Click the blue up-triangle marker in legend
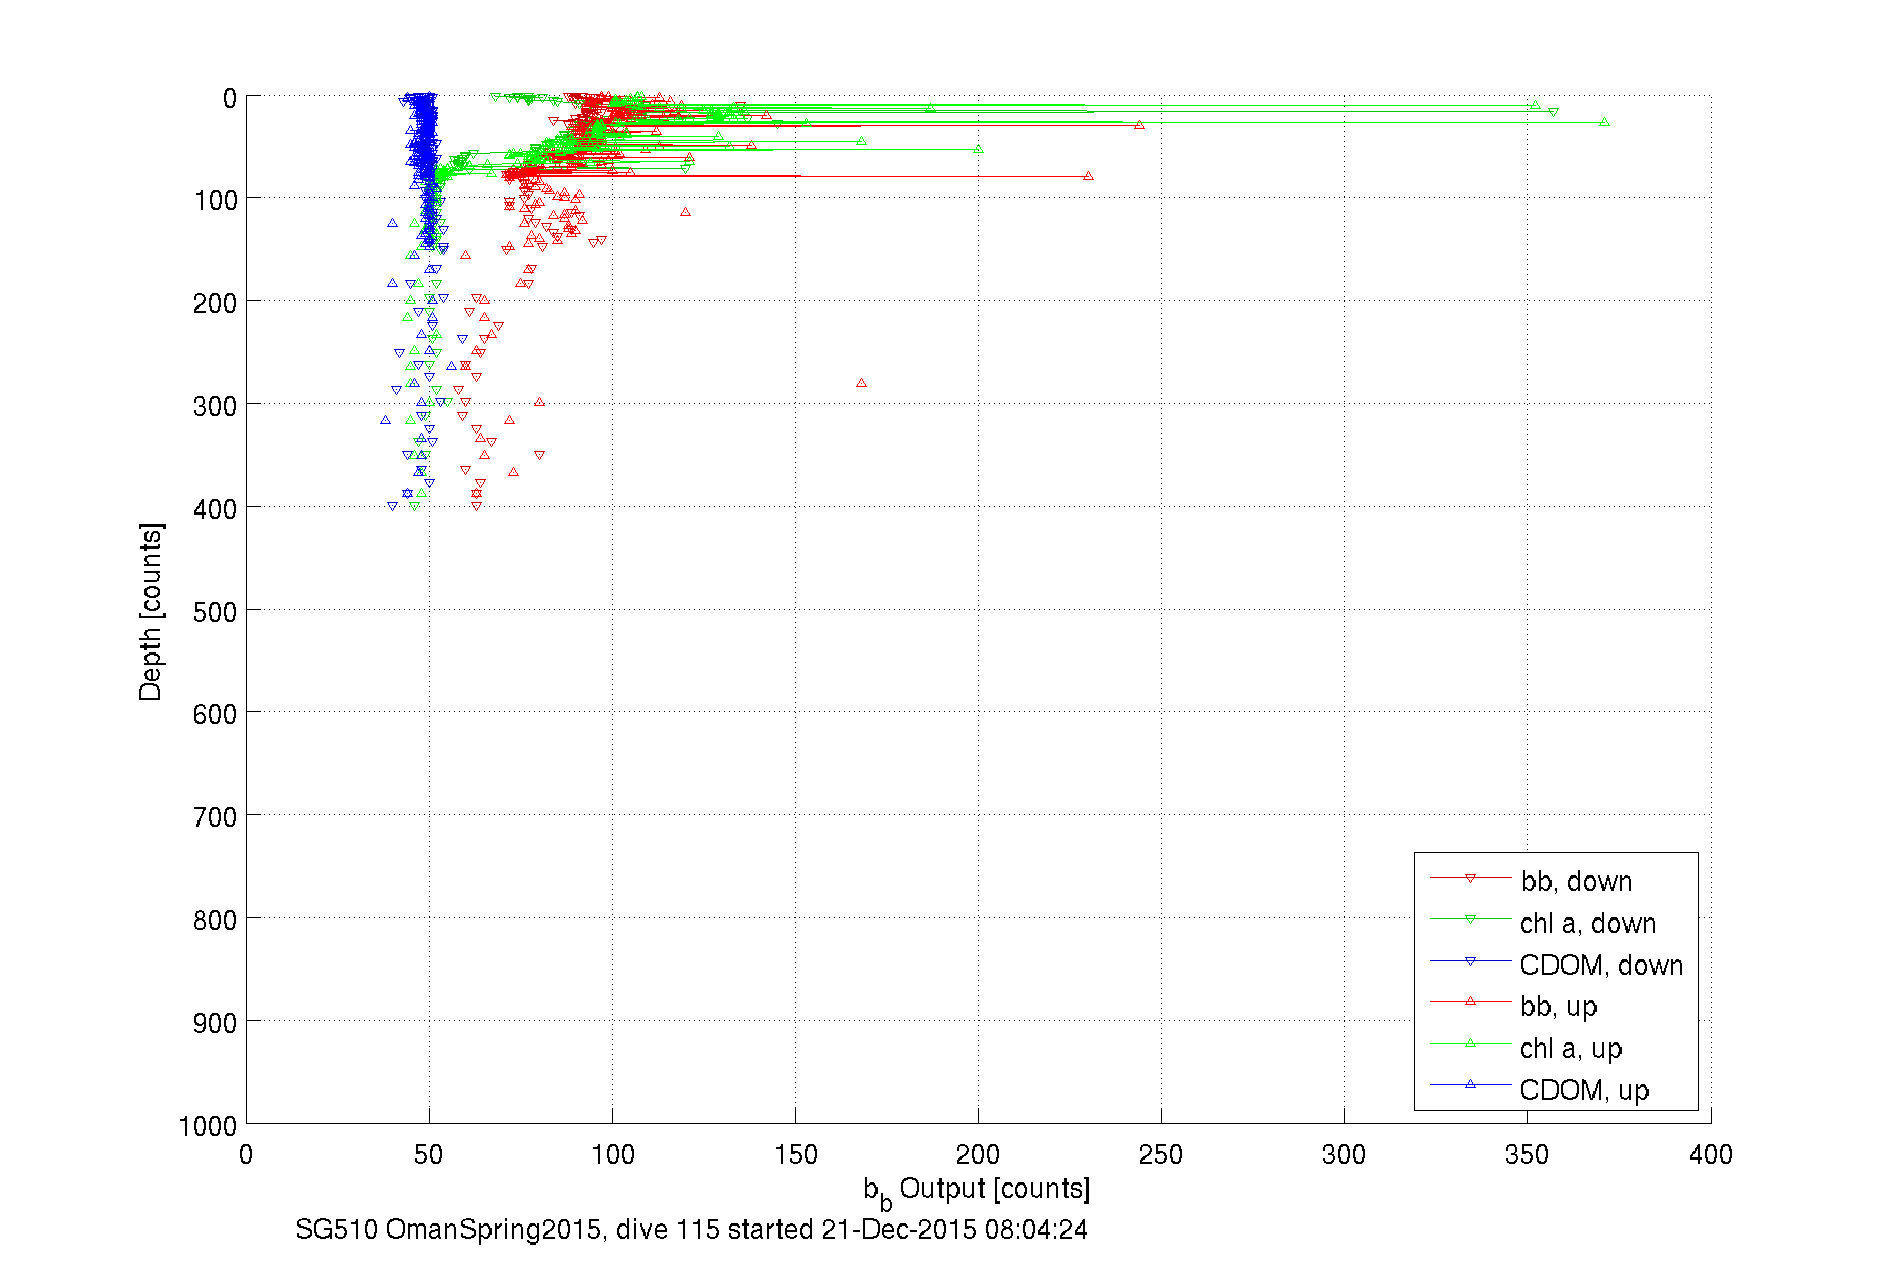The width and height of the screenshot is (1891, 1262). tap(1470, 1084)
